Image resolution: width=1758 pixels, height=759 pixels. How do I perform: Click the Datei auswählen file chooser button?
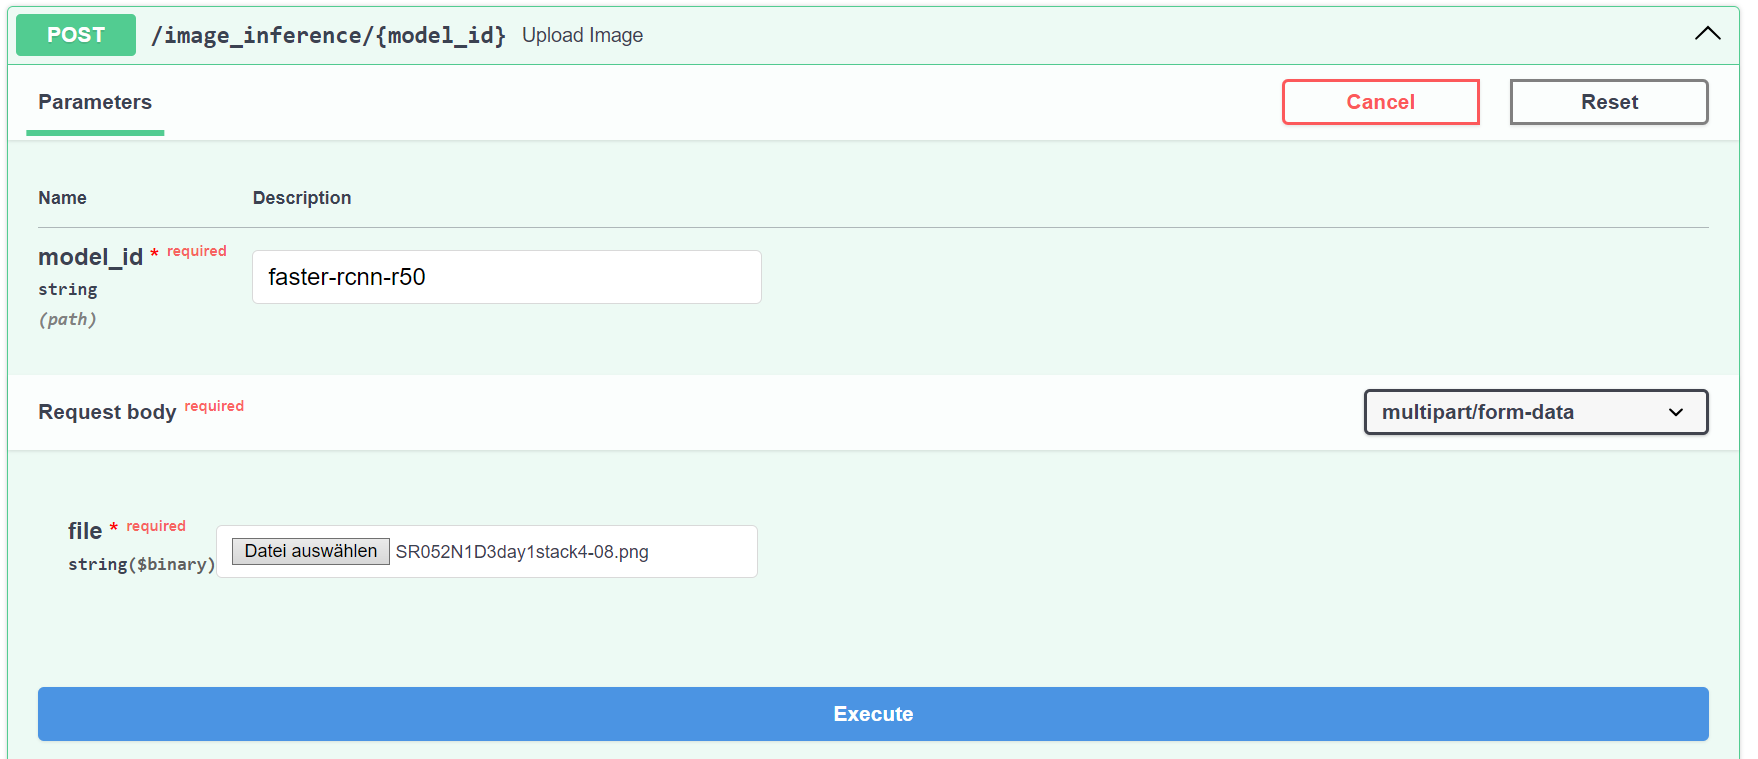pyautogui.click(x=311, y=551)
